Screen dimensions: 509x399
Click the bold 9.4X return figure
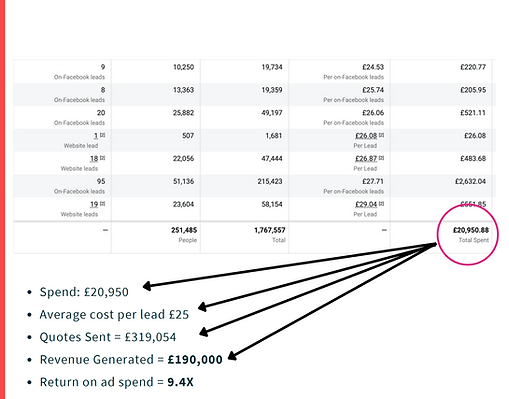pos(180,382)
